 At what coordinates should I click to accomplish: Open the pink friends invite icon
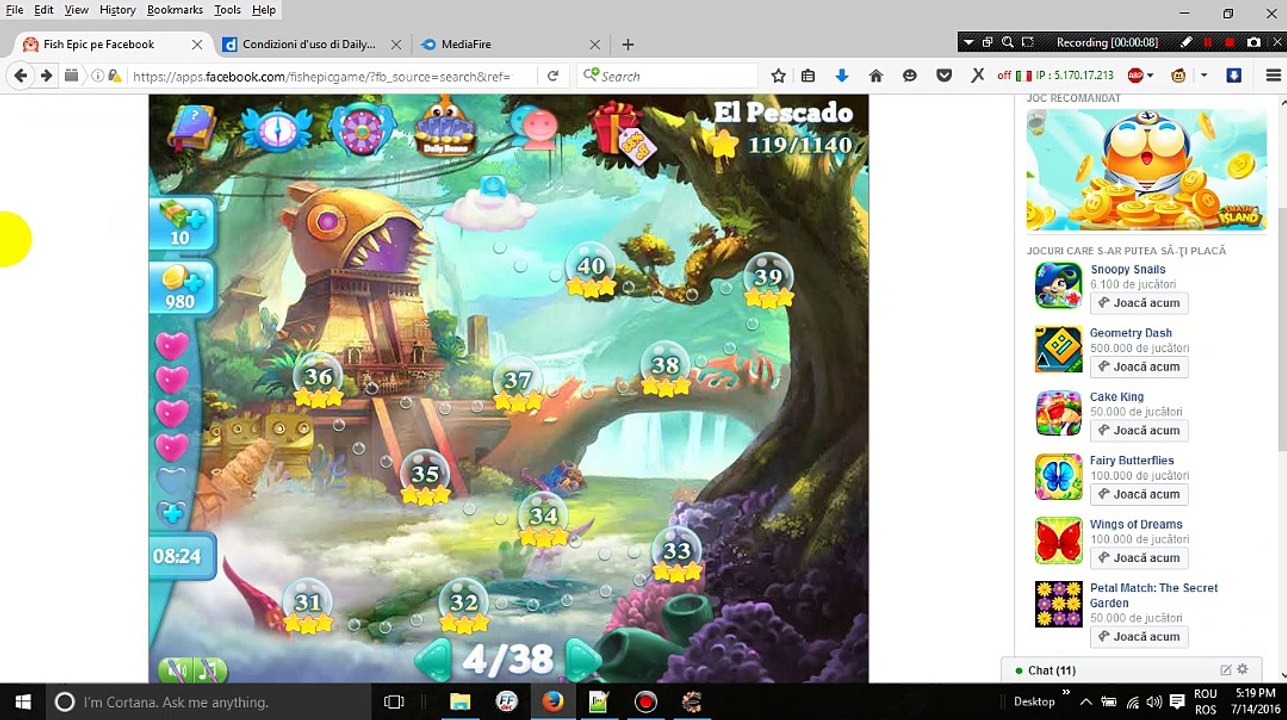point(534,127)
